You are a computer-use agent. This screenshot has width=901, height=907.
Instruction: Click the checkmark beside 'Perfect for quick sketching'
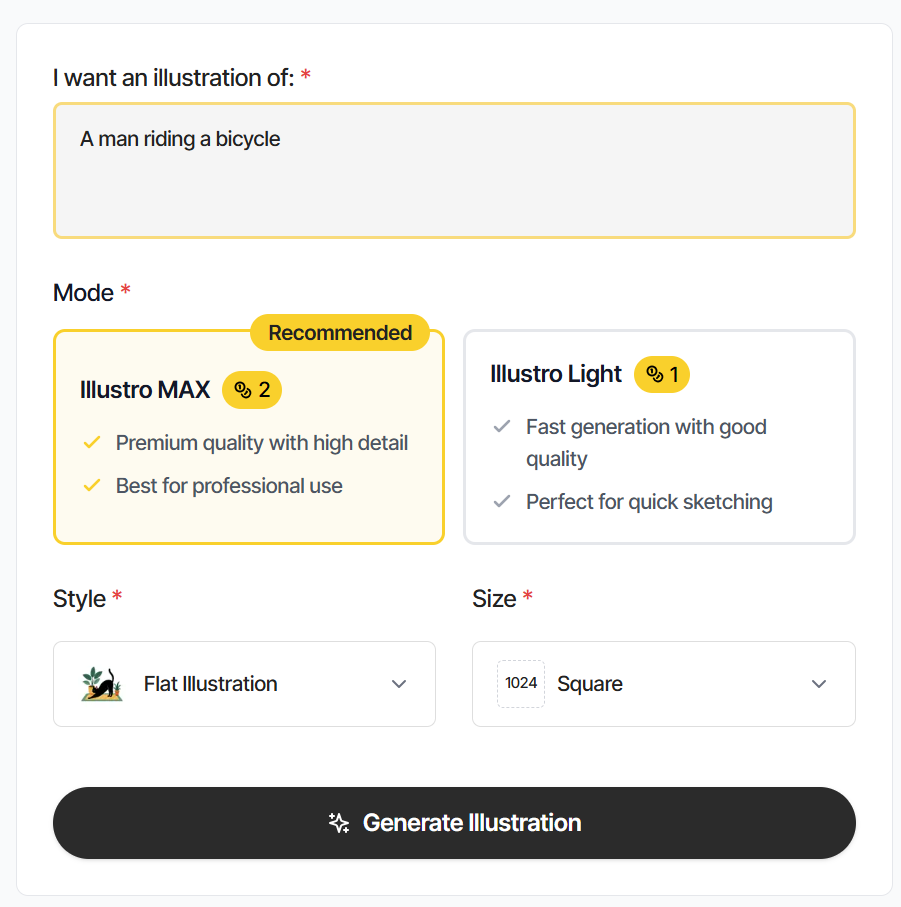[502, 501]
